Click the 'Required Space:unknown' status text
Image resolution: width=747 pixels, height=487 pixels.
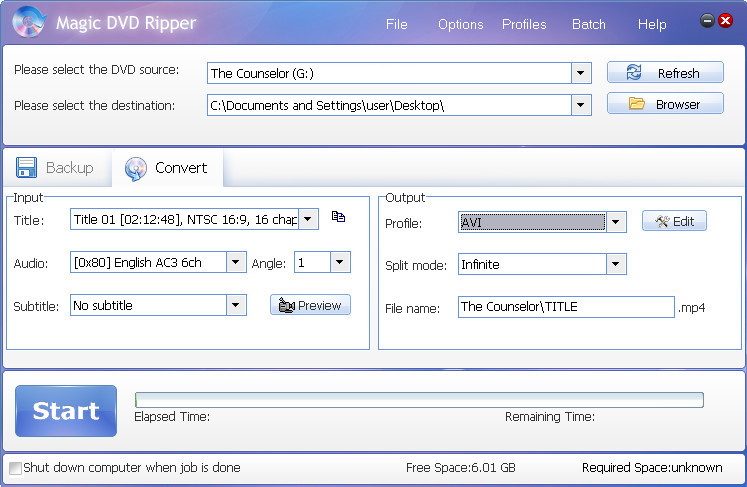click(x=652, y=467)
